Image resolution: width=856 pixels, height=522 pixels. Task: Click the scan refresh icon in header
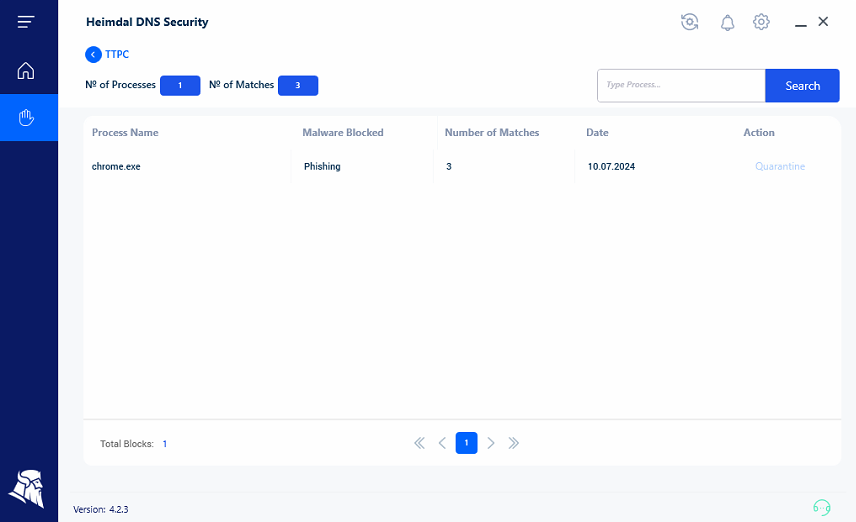(x=689, y=22)
